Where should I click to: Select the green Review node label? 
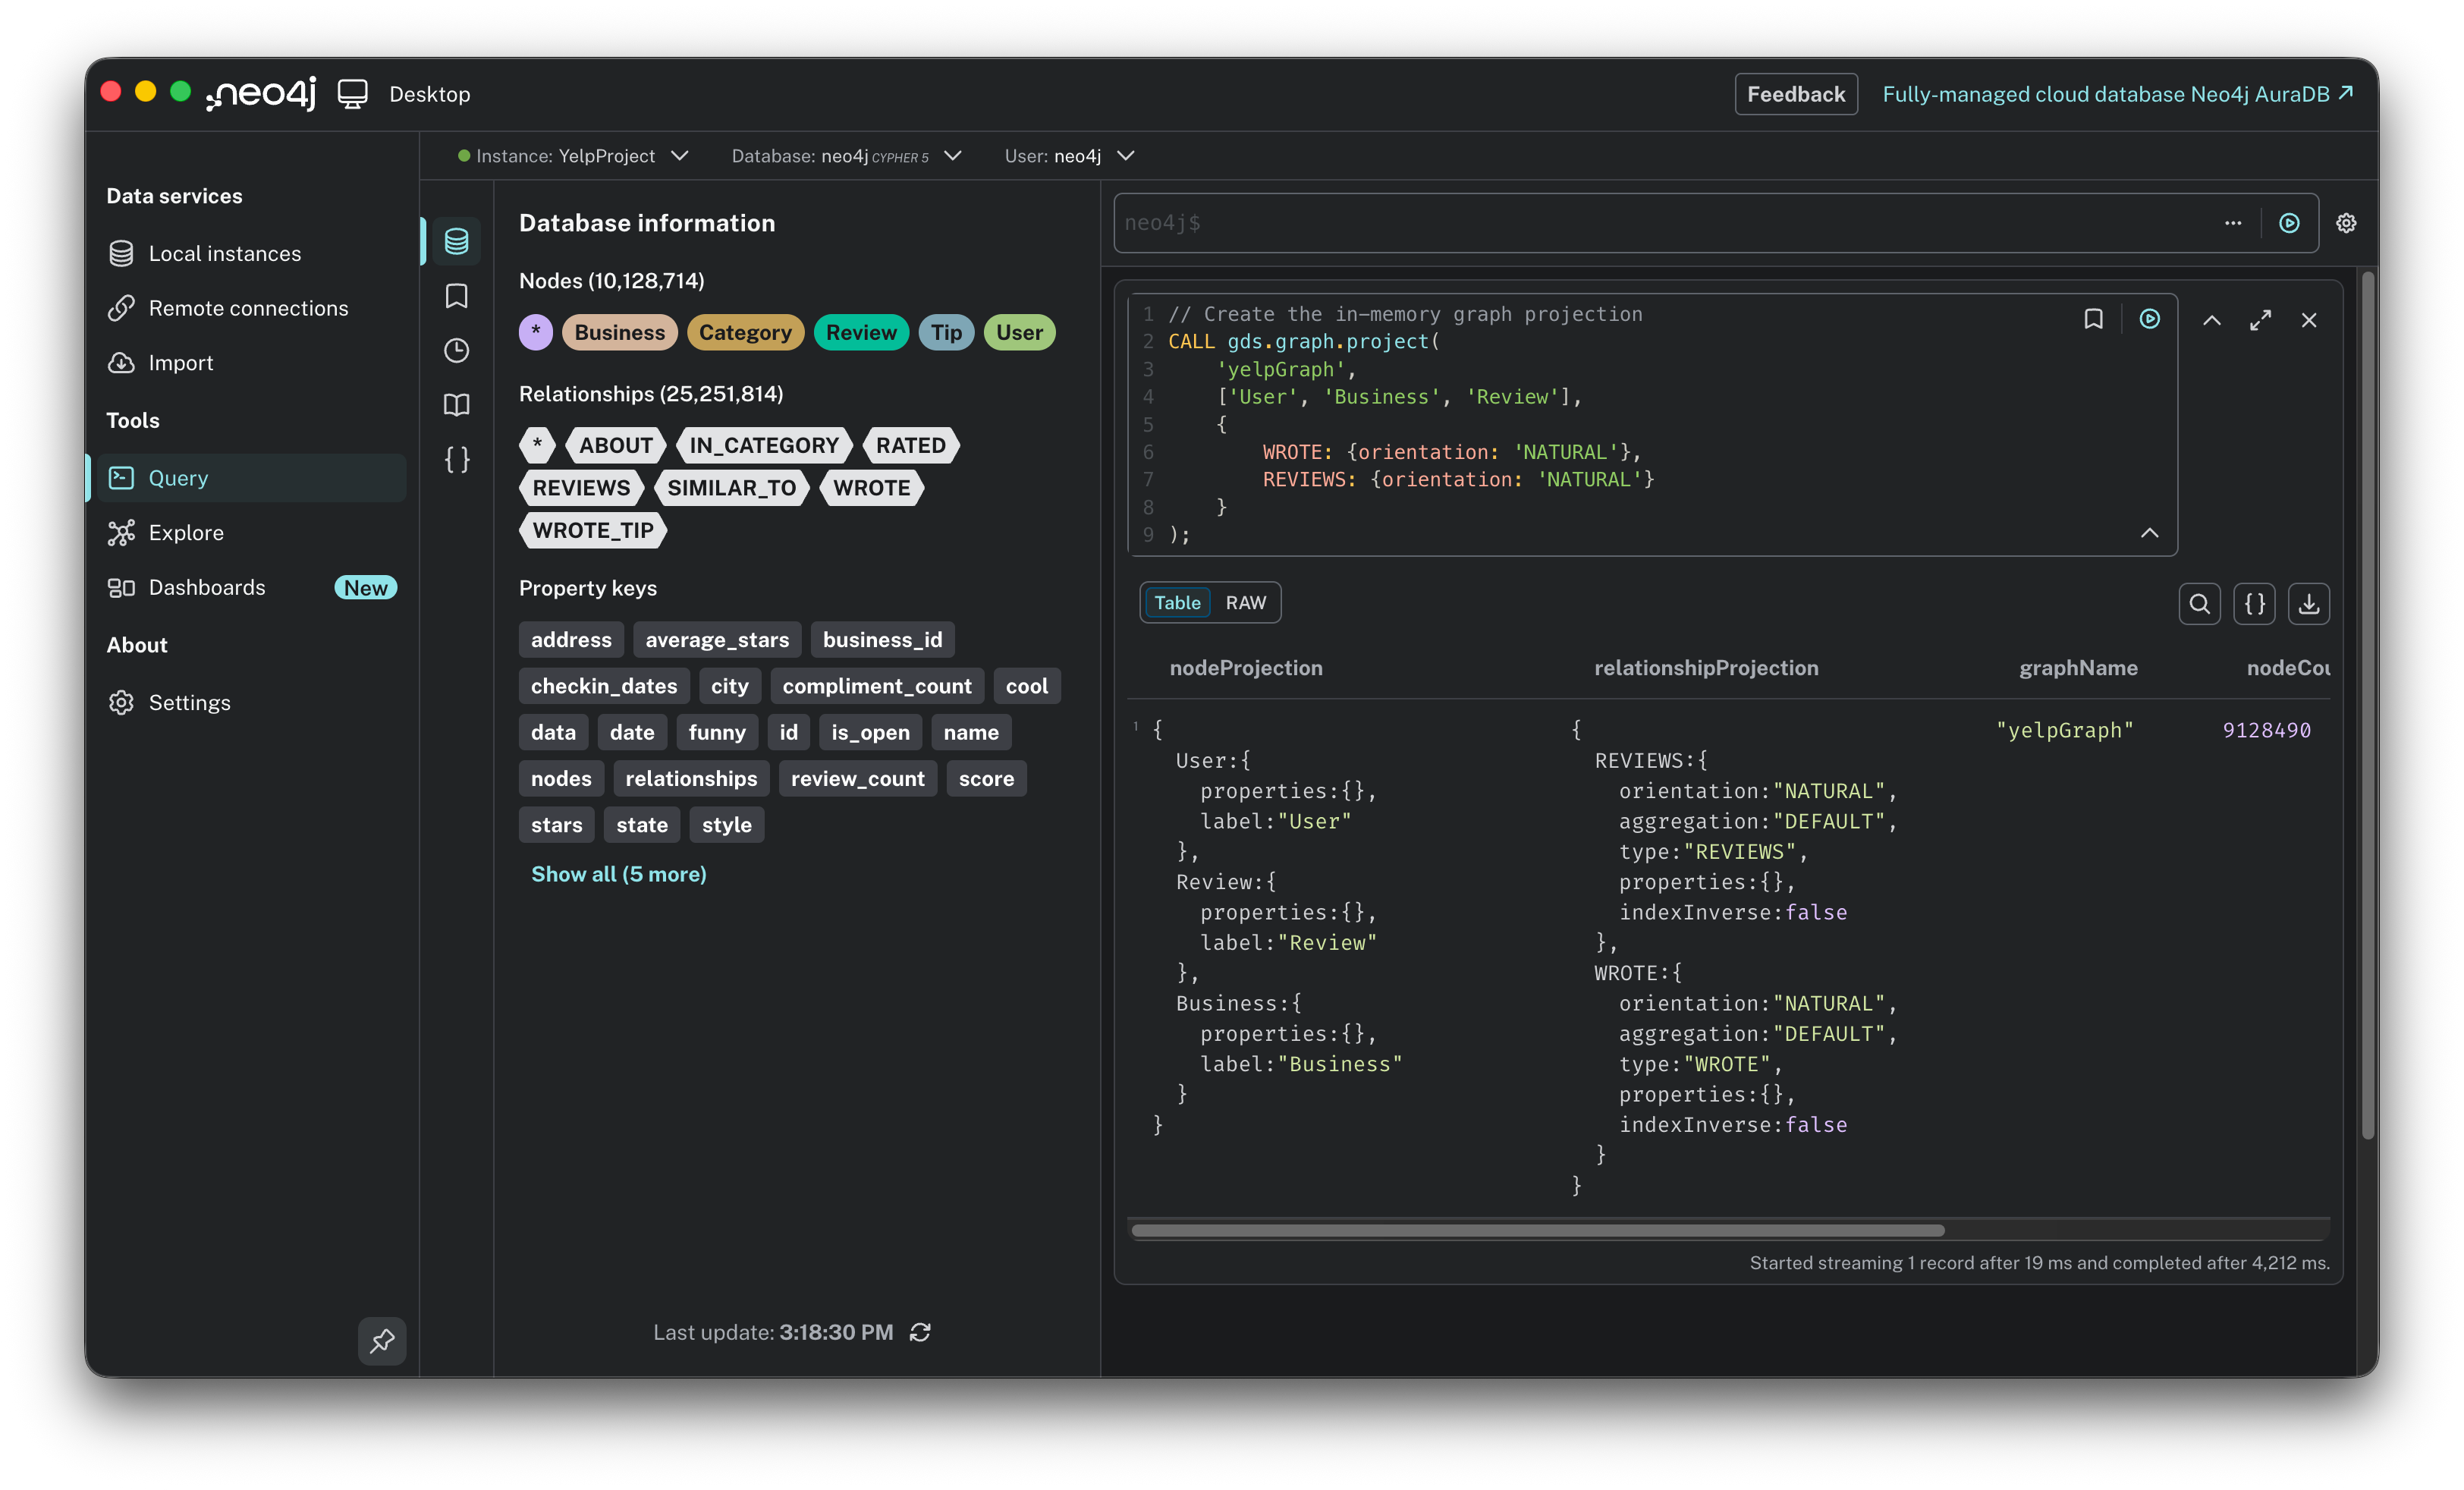860,332
